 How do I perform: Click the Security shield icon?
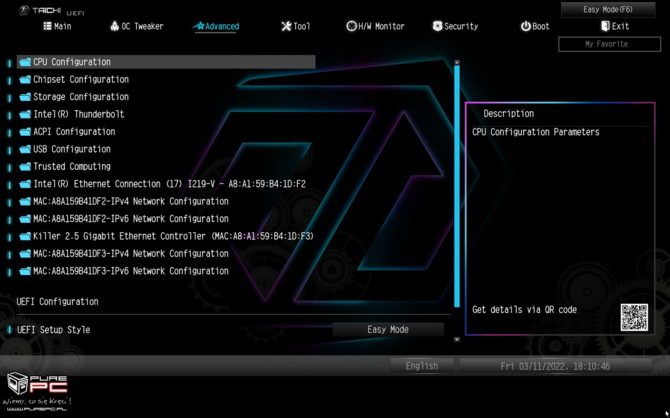pos(437,26)
